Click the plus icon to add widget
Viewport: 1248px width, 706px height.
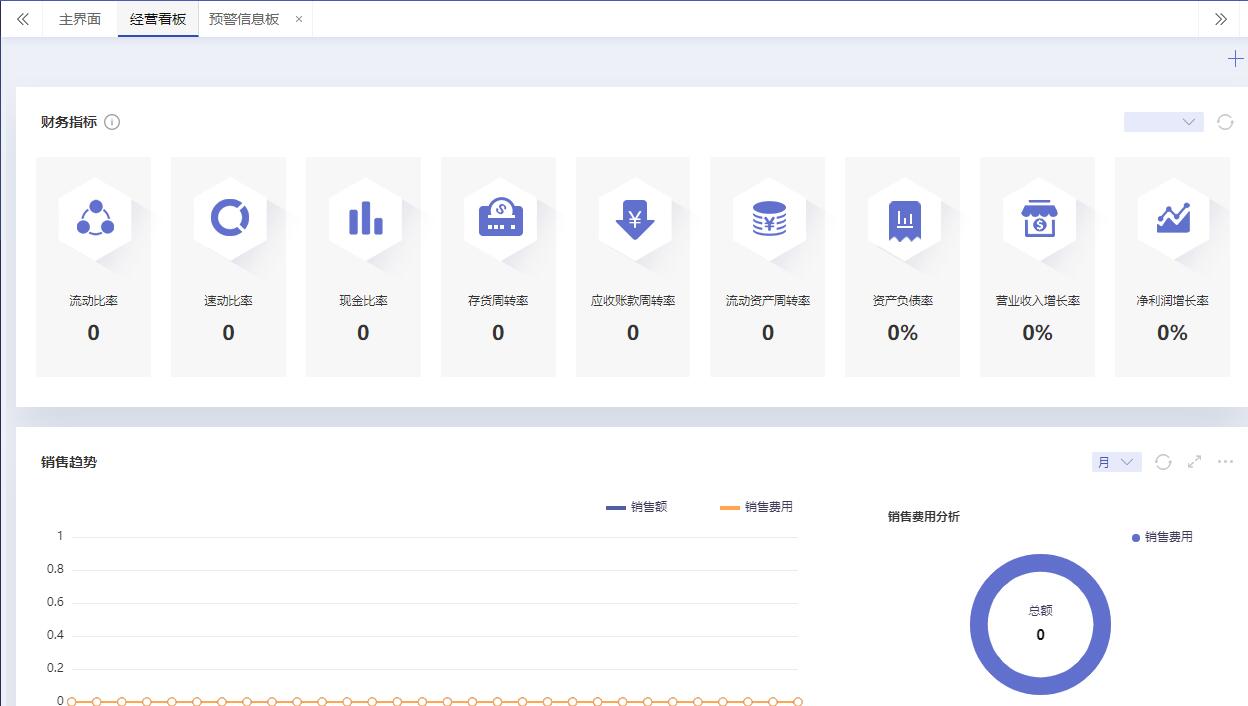1236,59
